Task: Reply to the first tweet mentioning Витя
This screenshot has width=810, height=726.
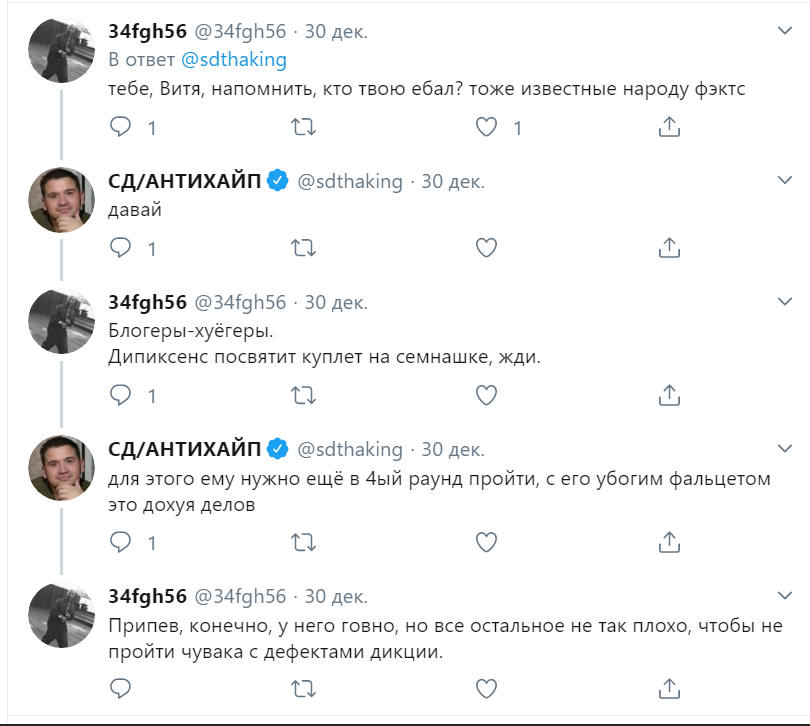Action: coord(120,127)
